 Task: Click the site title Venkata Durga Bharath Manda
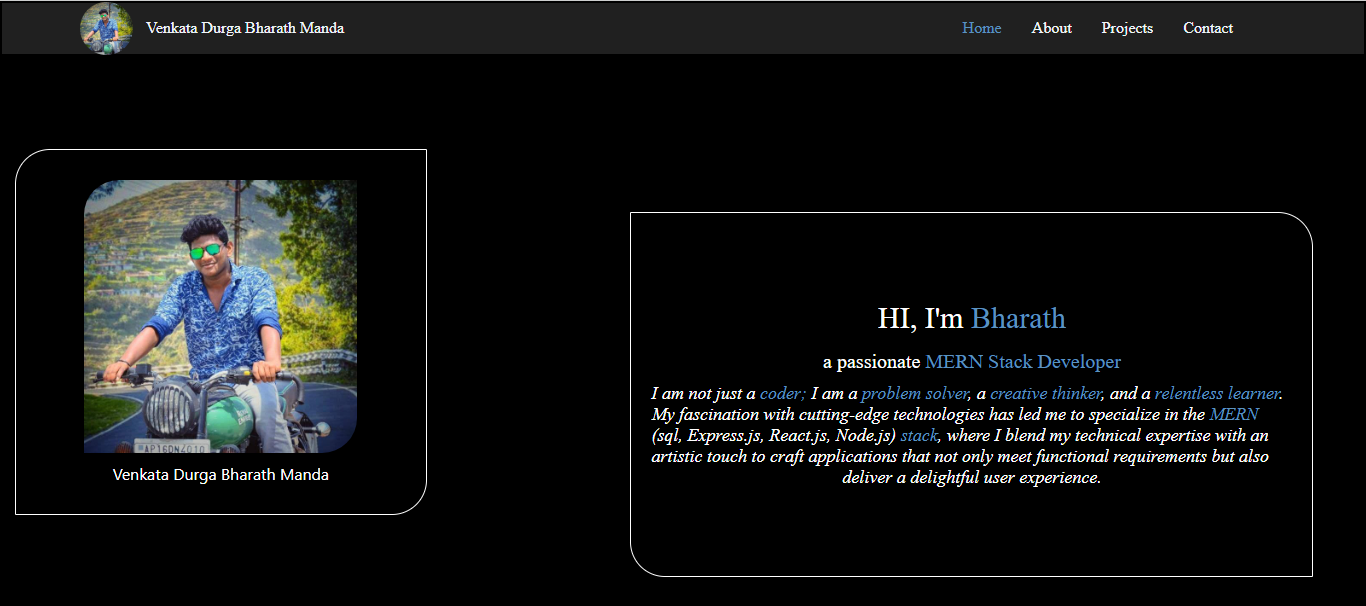click(x=245, y=28)
